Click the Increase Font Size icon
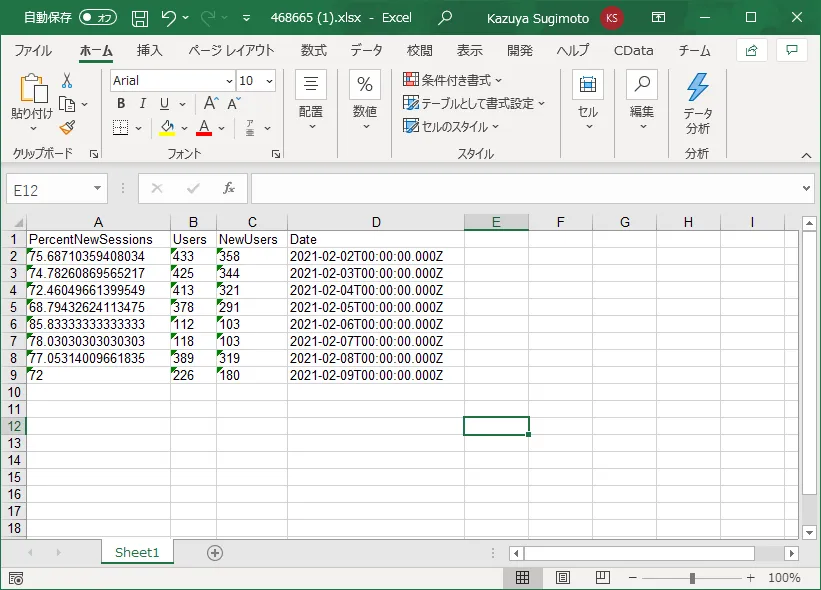821x590 pixels. pyautogui.click(x=210, y=104)
